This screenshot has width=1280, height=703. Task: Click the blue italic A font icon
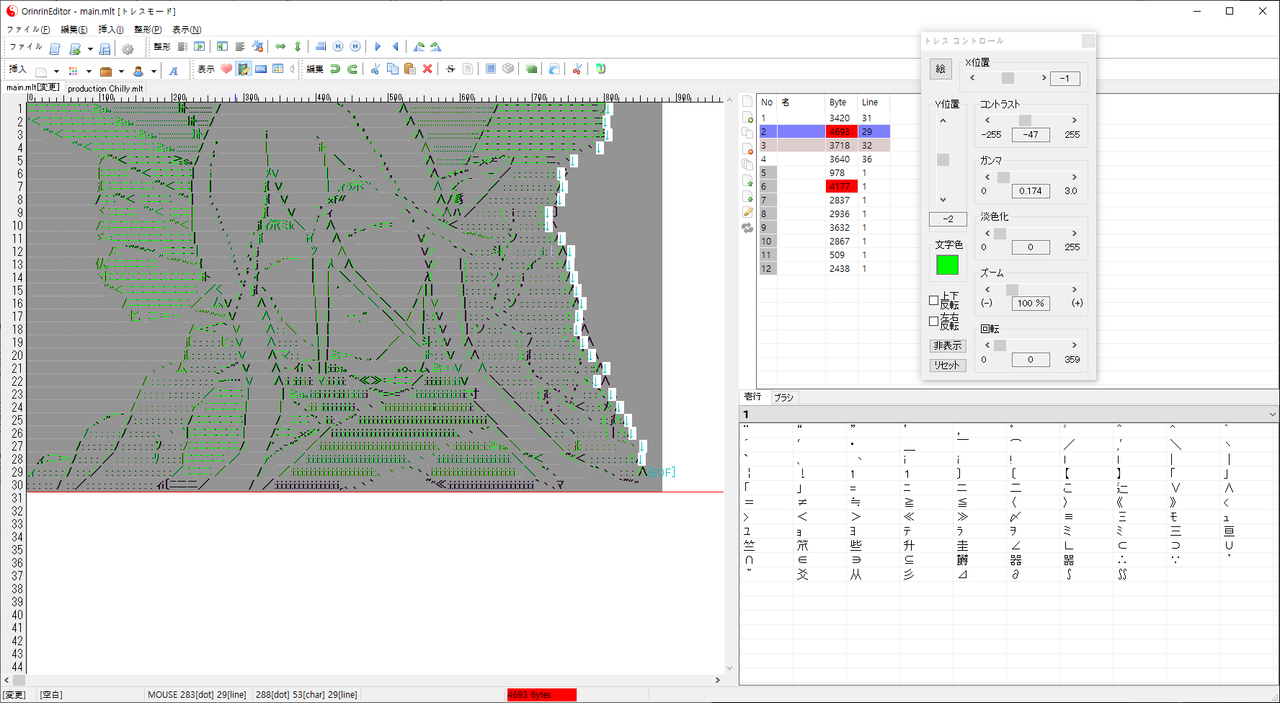174,70
